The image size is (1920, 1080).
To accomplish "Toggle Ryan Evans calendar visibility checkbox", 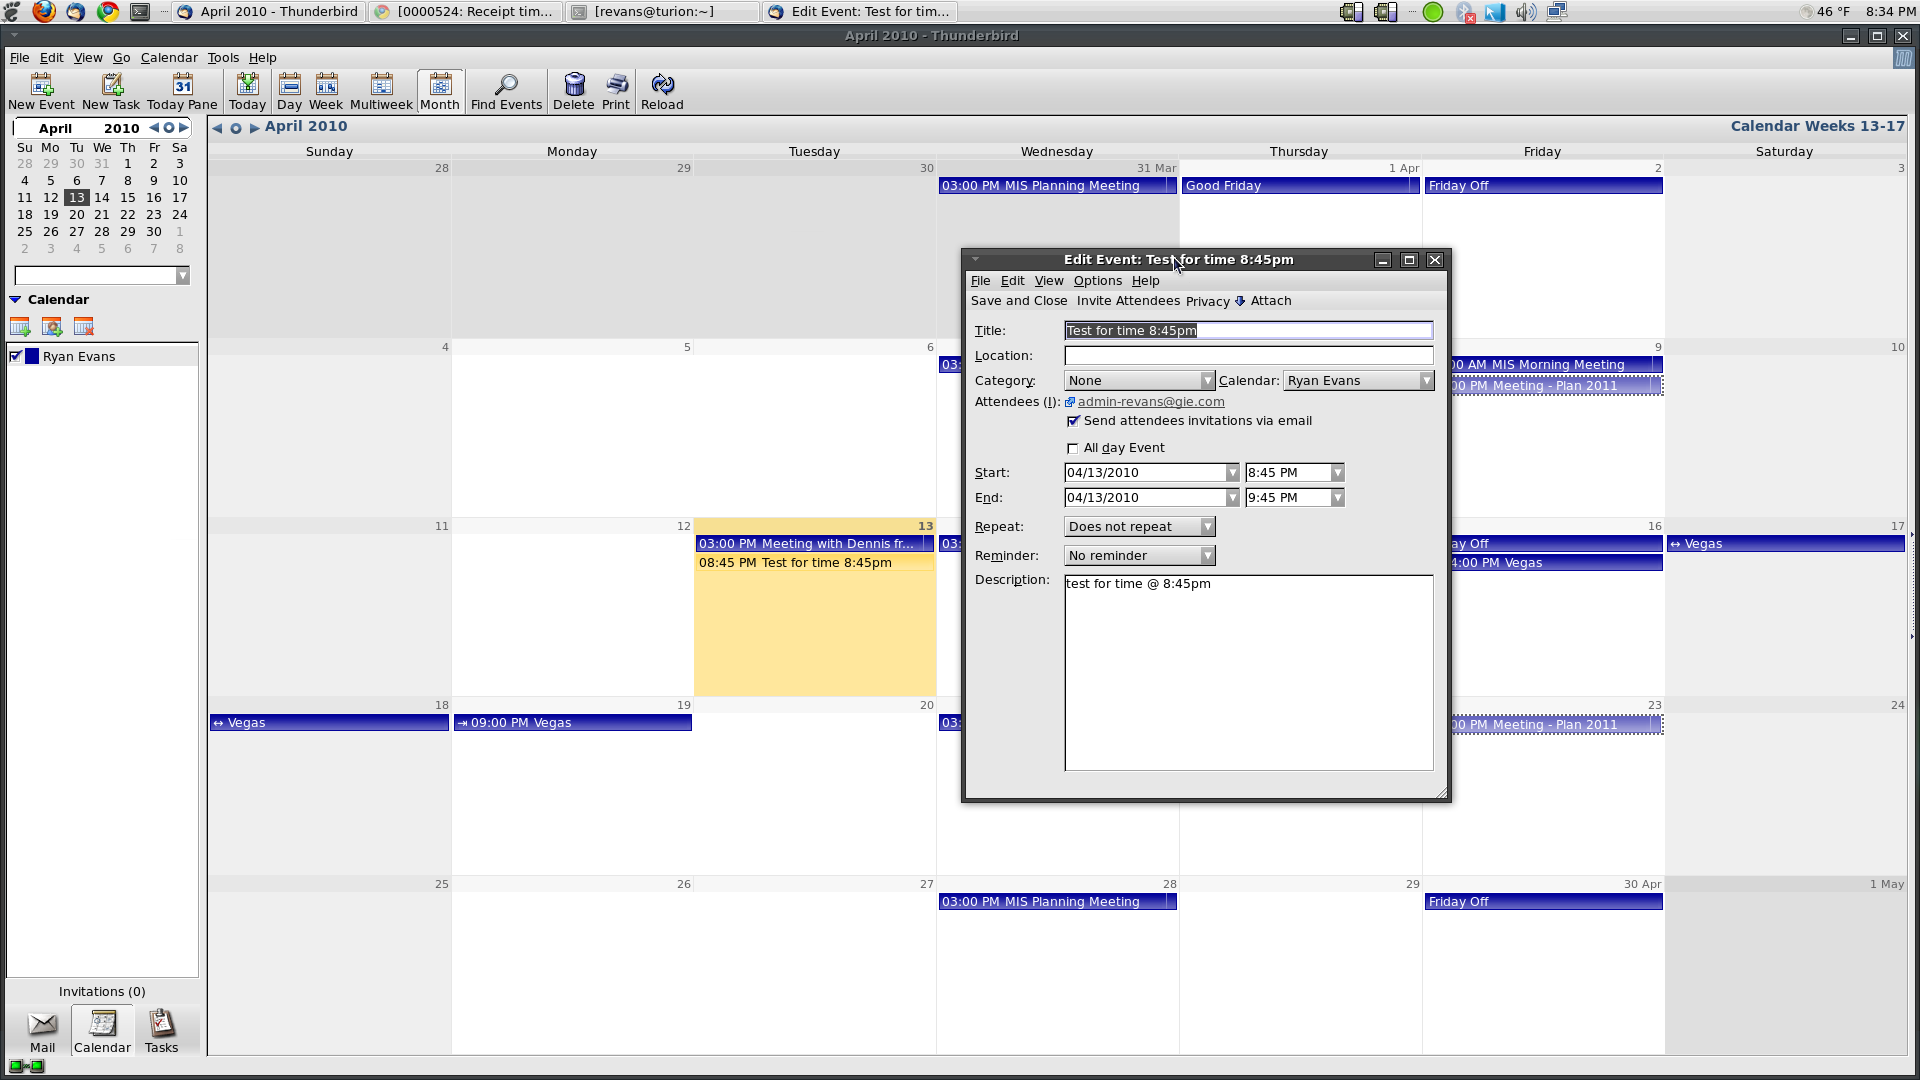I will tap(16, 357).
